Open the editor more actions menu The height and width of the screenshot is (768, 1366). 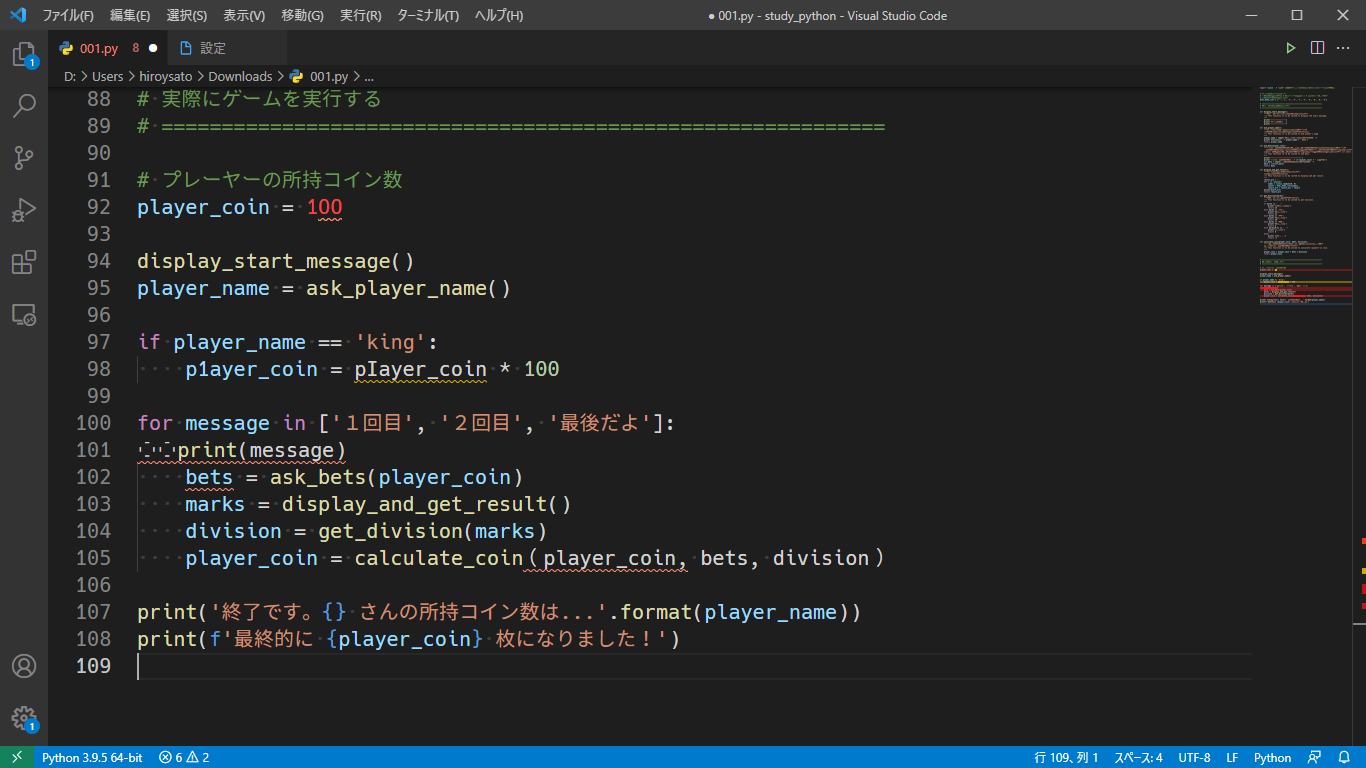click(x=1343, y=46)
